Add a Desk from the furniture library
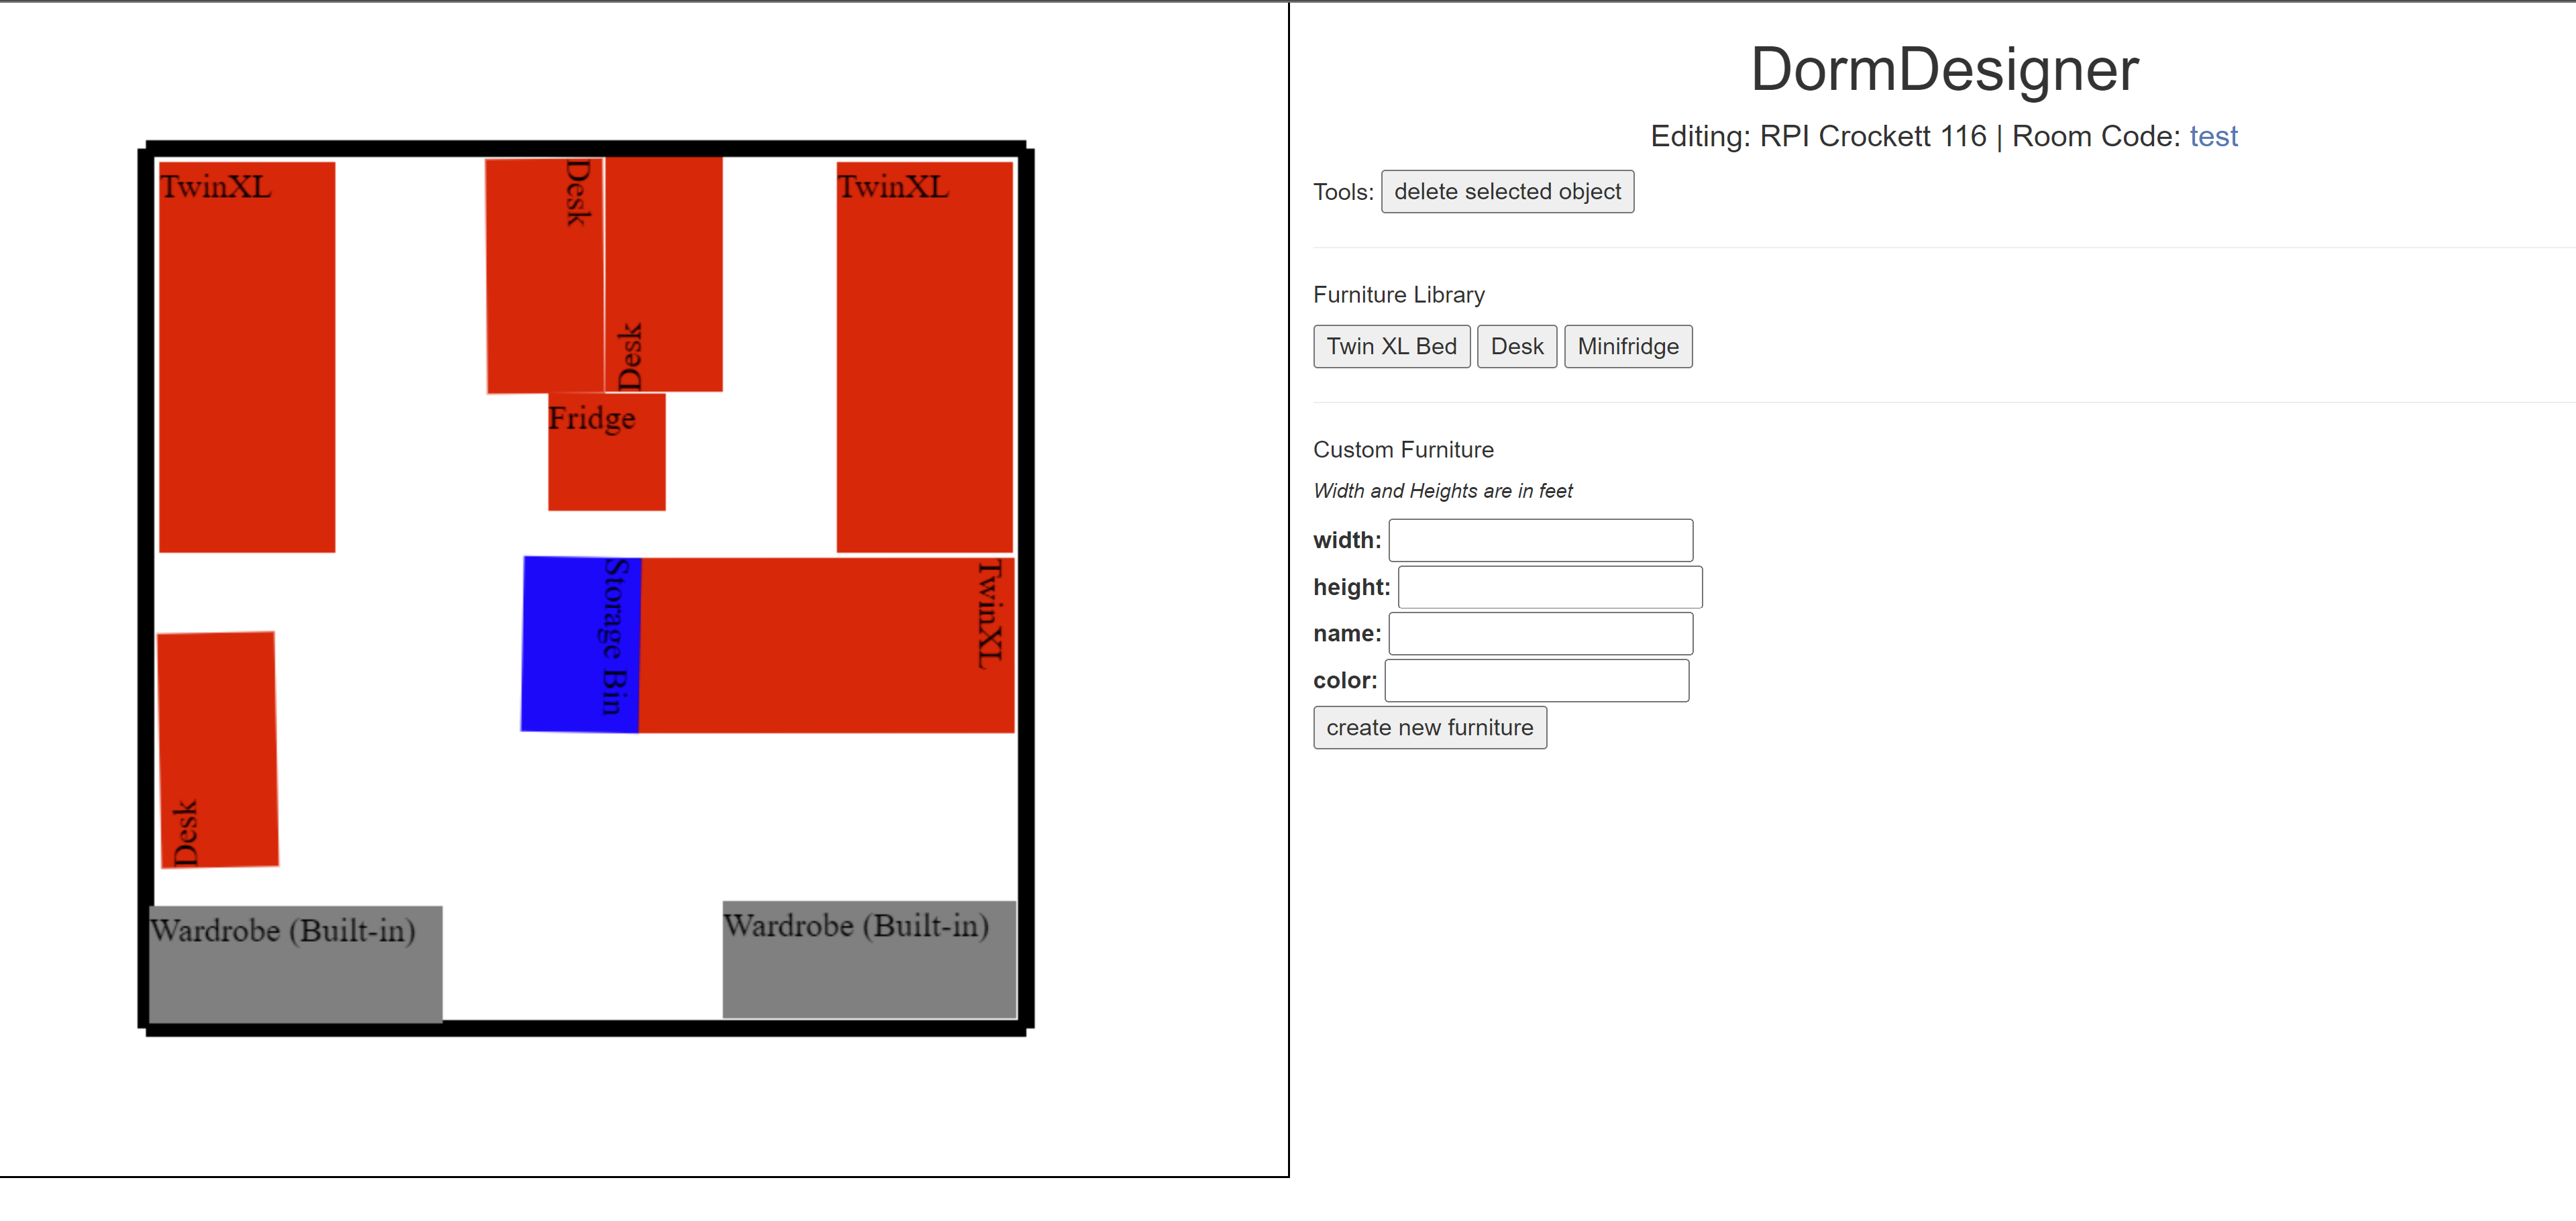 tap(1516, 346)
